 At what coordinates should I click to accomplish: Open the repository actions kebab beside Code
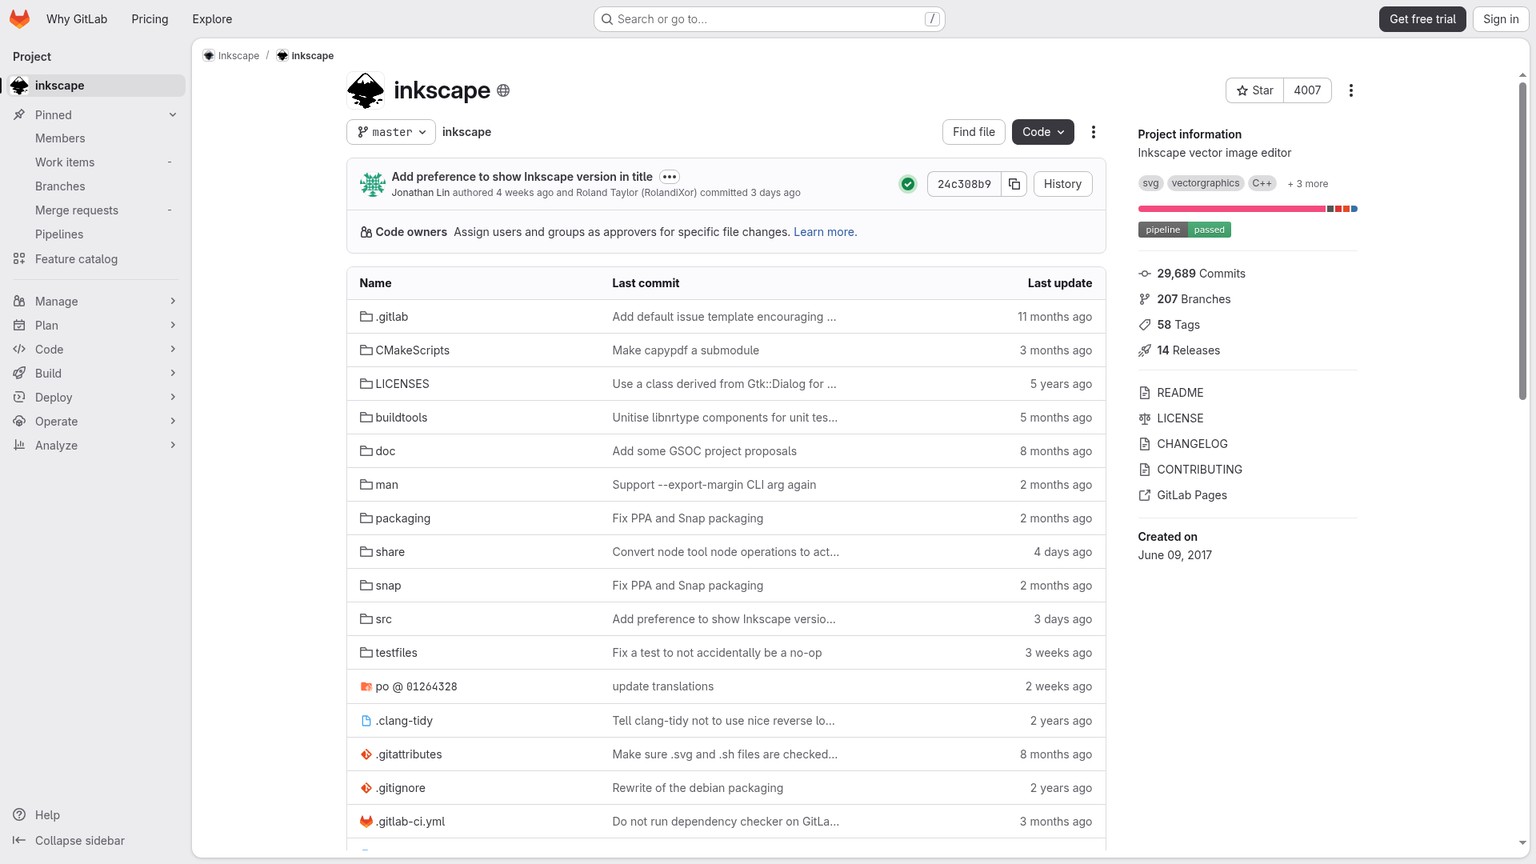[x=1094, y=132]
